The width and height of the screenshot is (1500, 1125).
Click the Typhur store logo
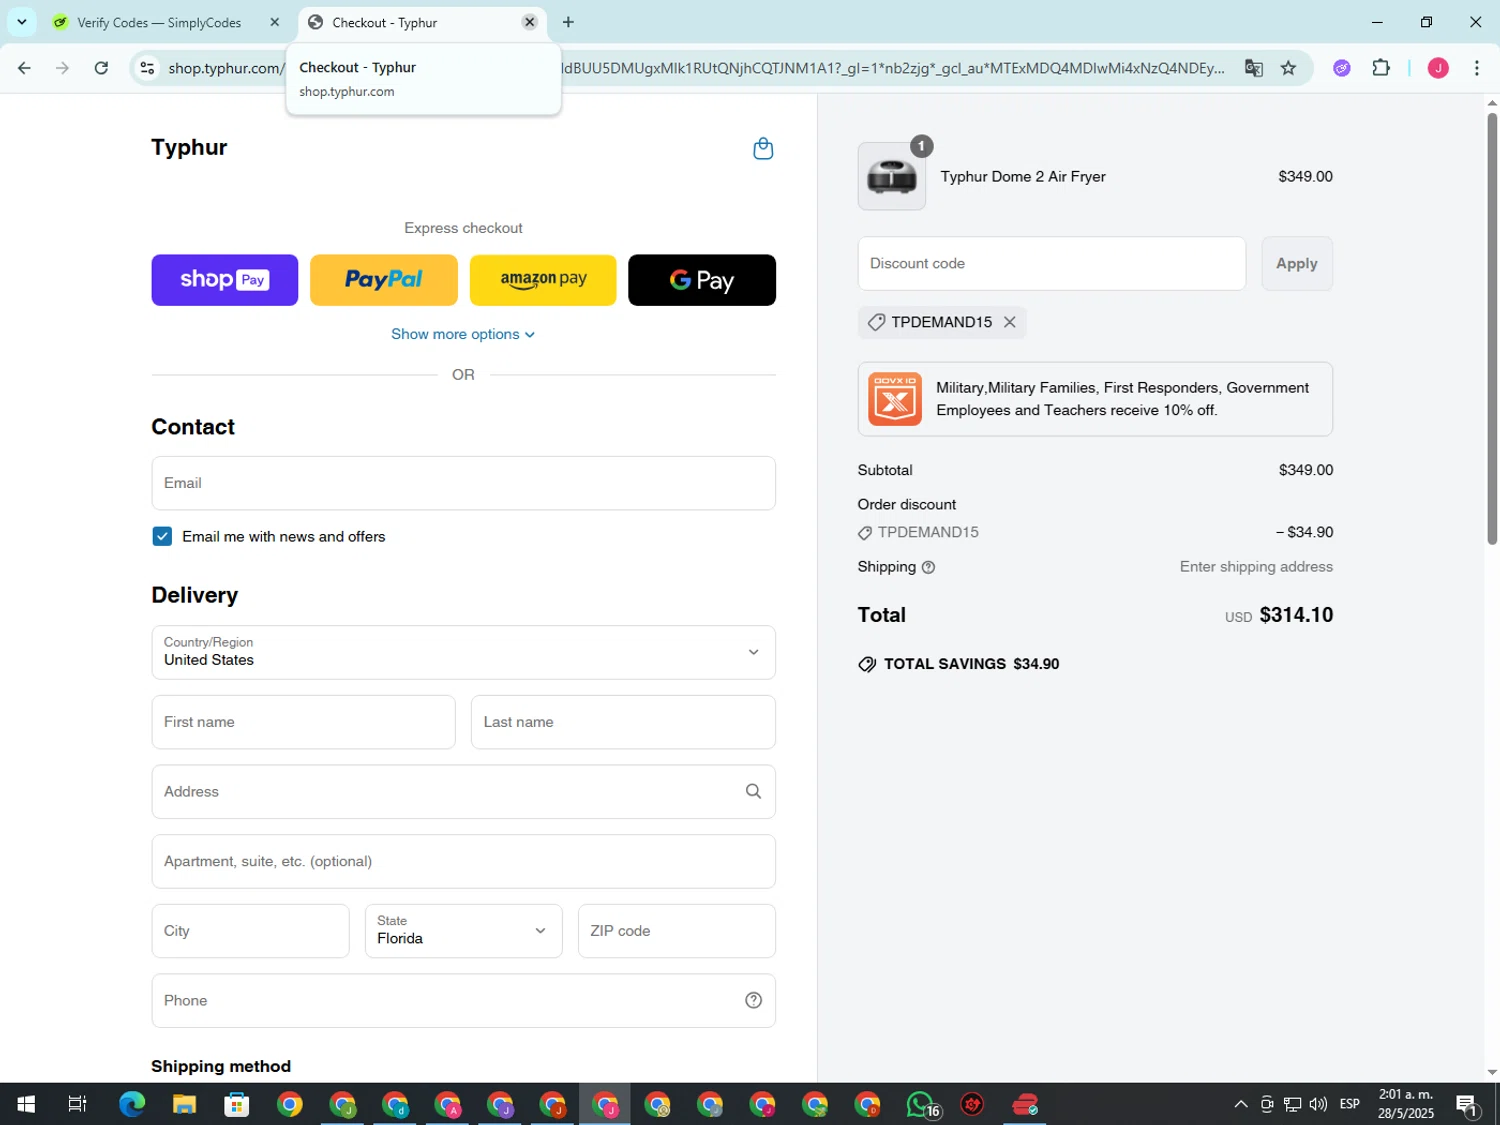[x=189, y=148]
